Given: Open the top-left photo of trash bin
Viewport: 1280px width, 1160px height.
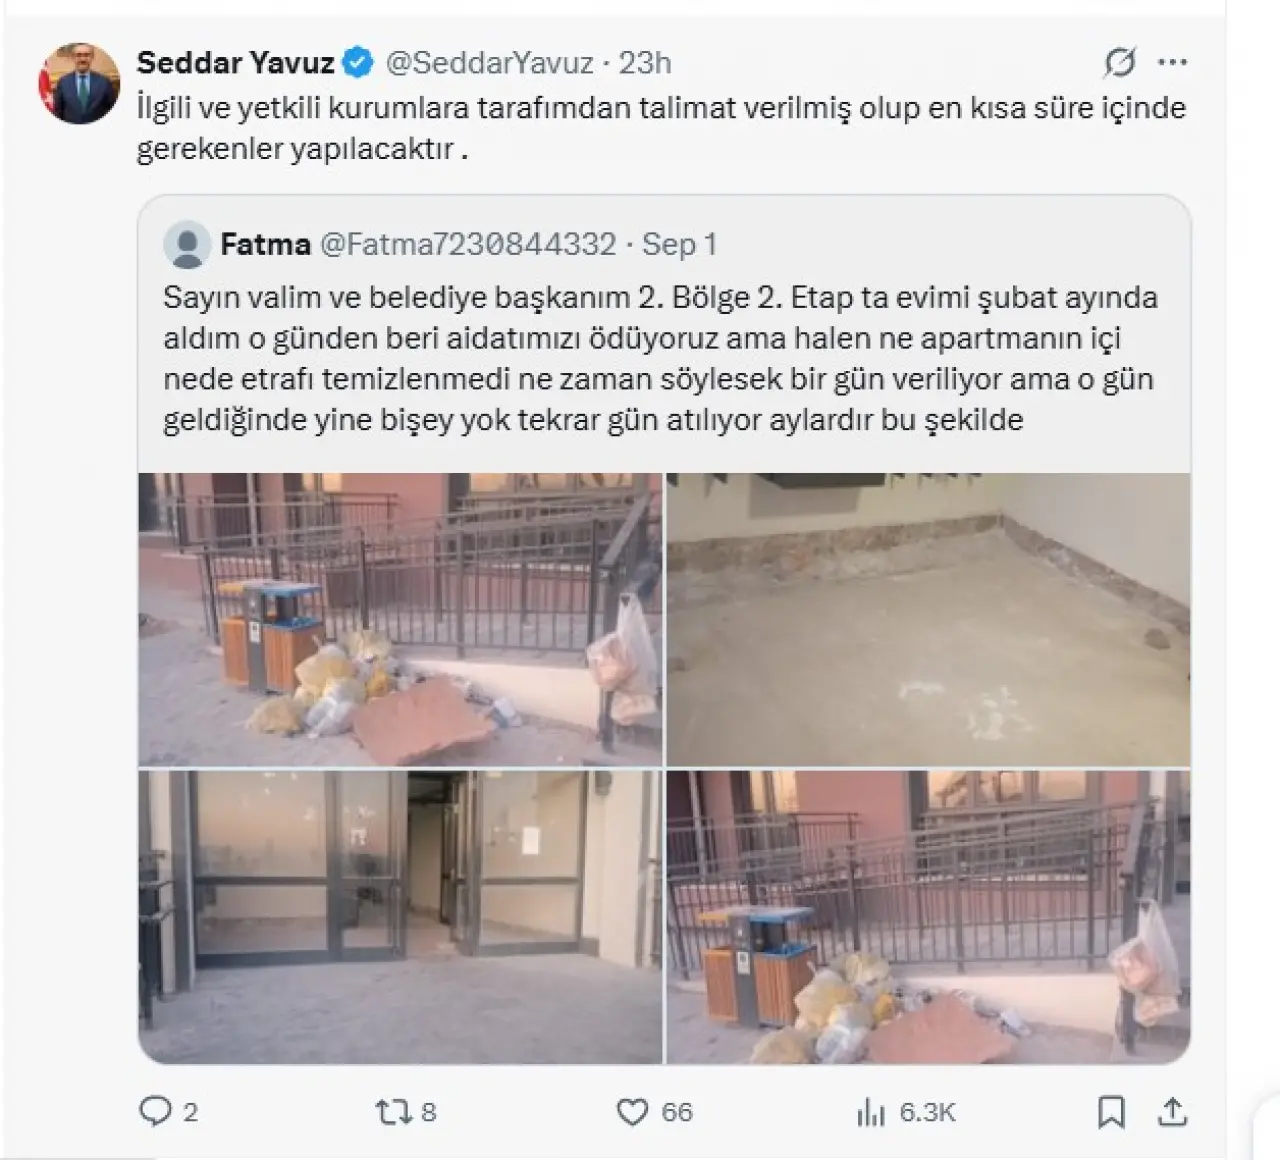Looking at the screenshot, I should point(400,620).
